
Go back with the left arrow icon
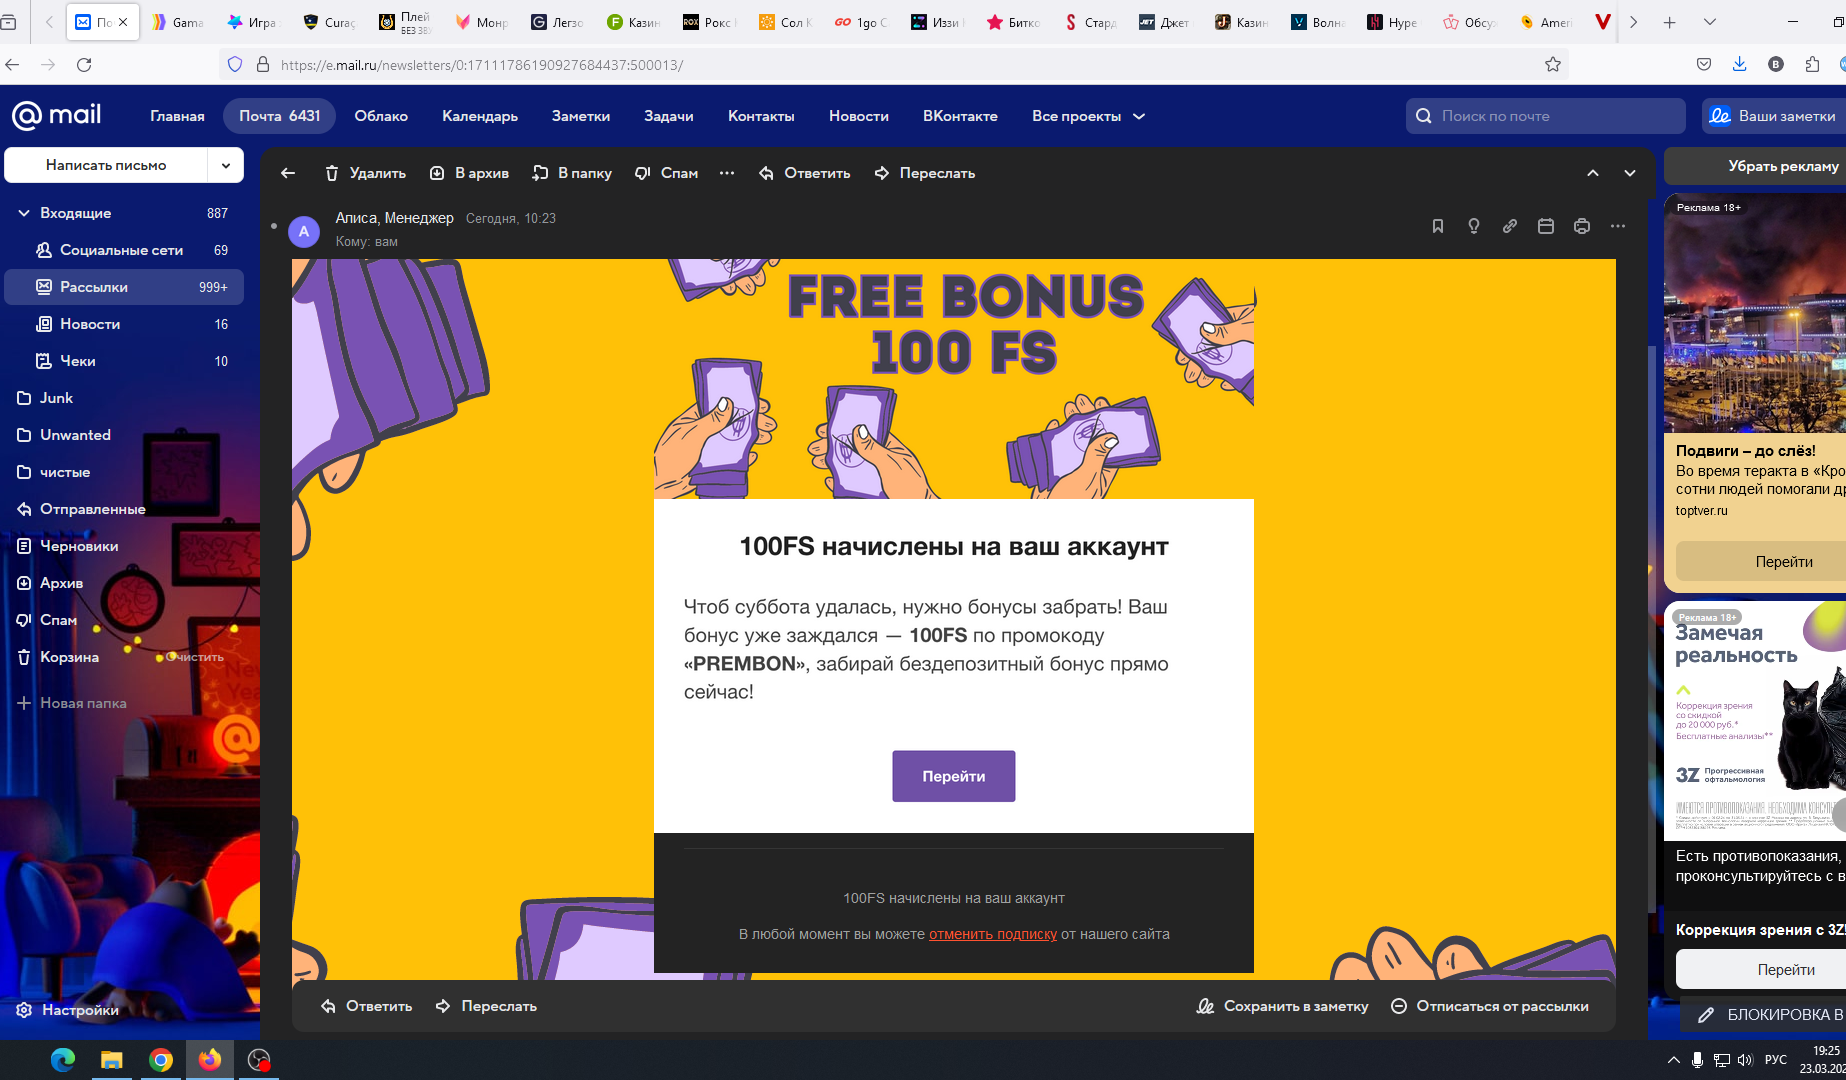click(288, 173)
